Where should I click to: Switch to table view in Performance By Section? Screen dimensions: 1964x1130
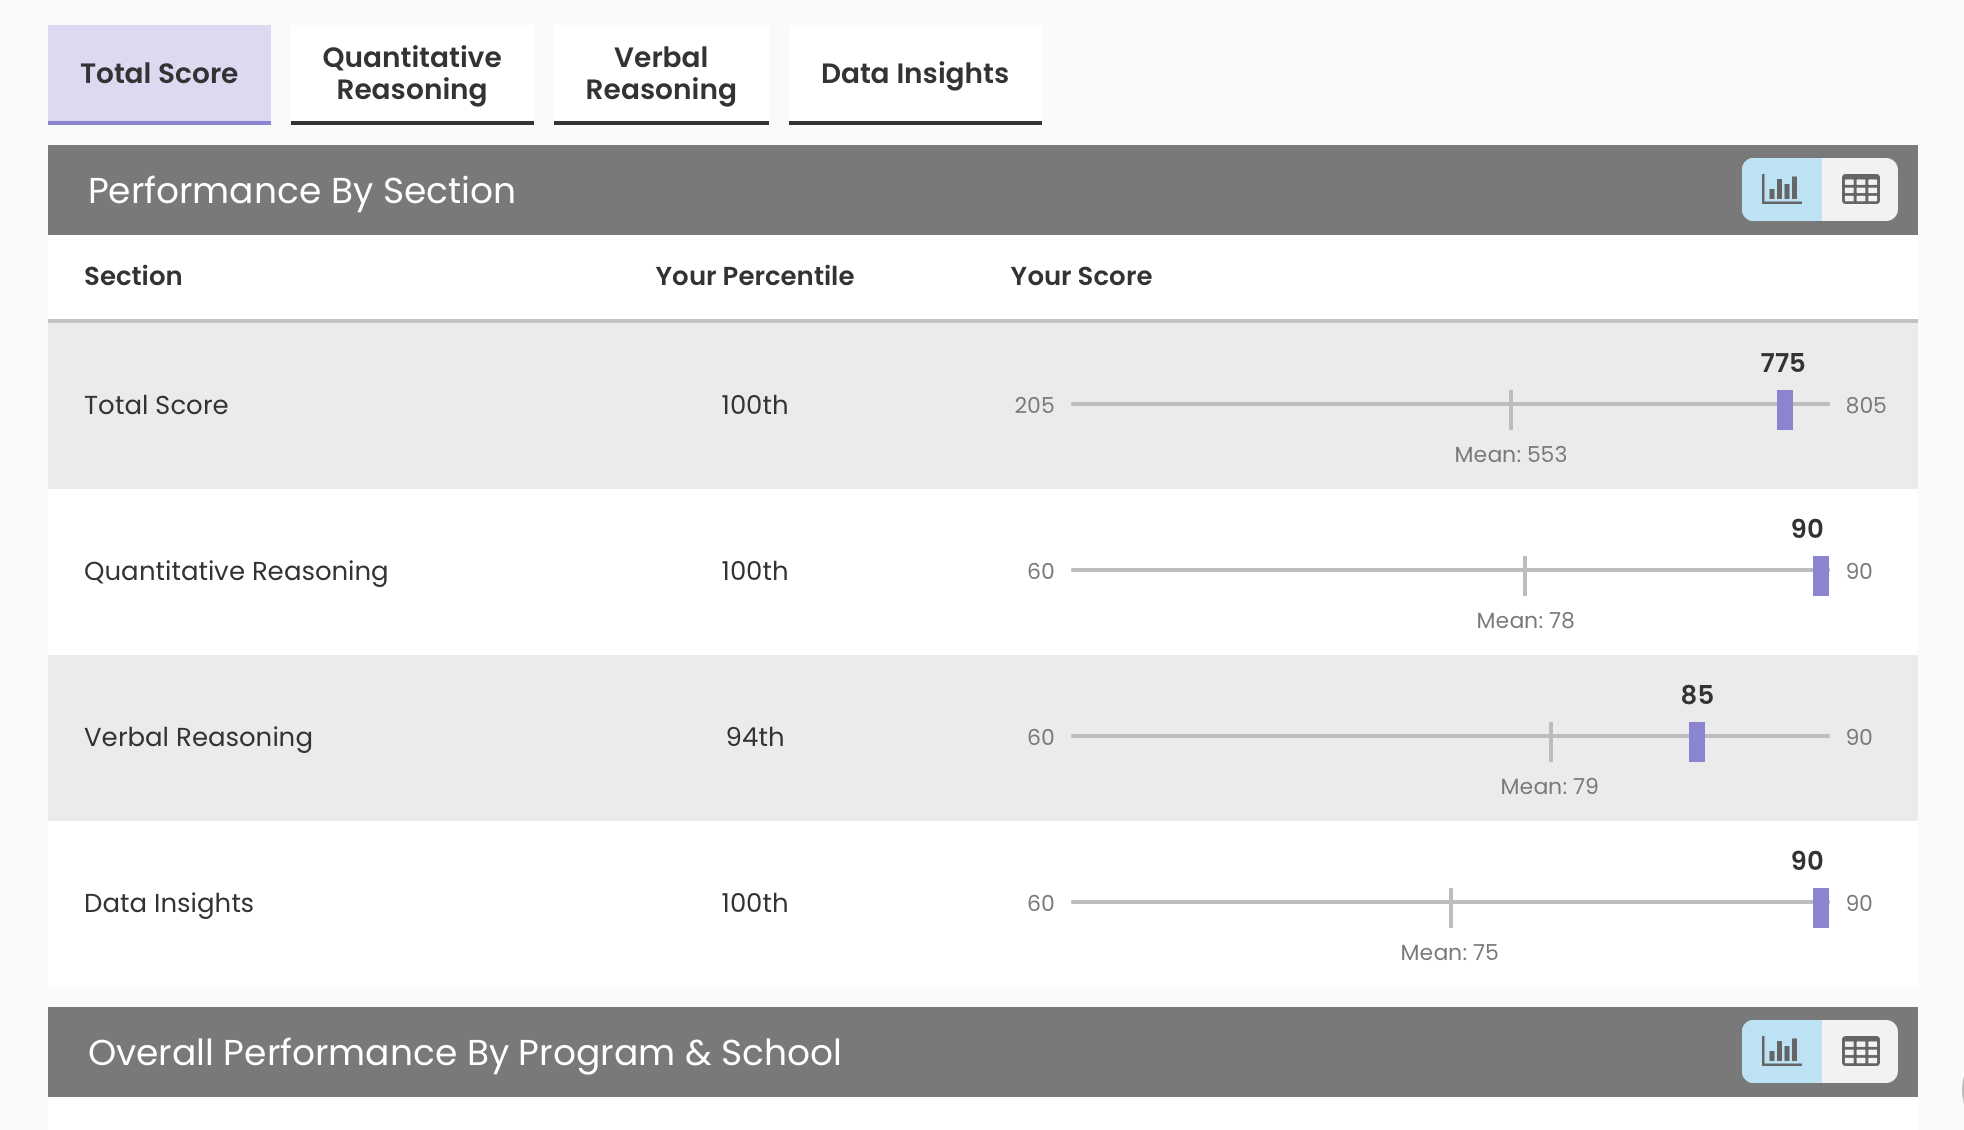click(1860, 189)
